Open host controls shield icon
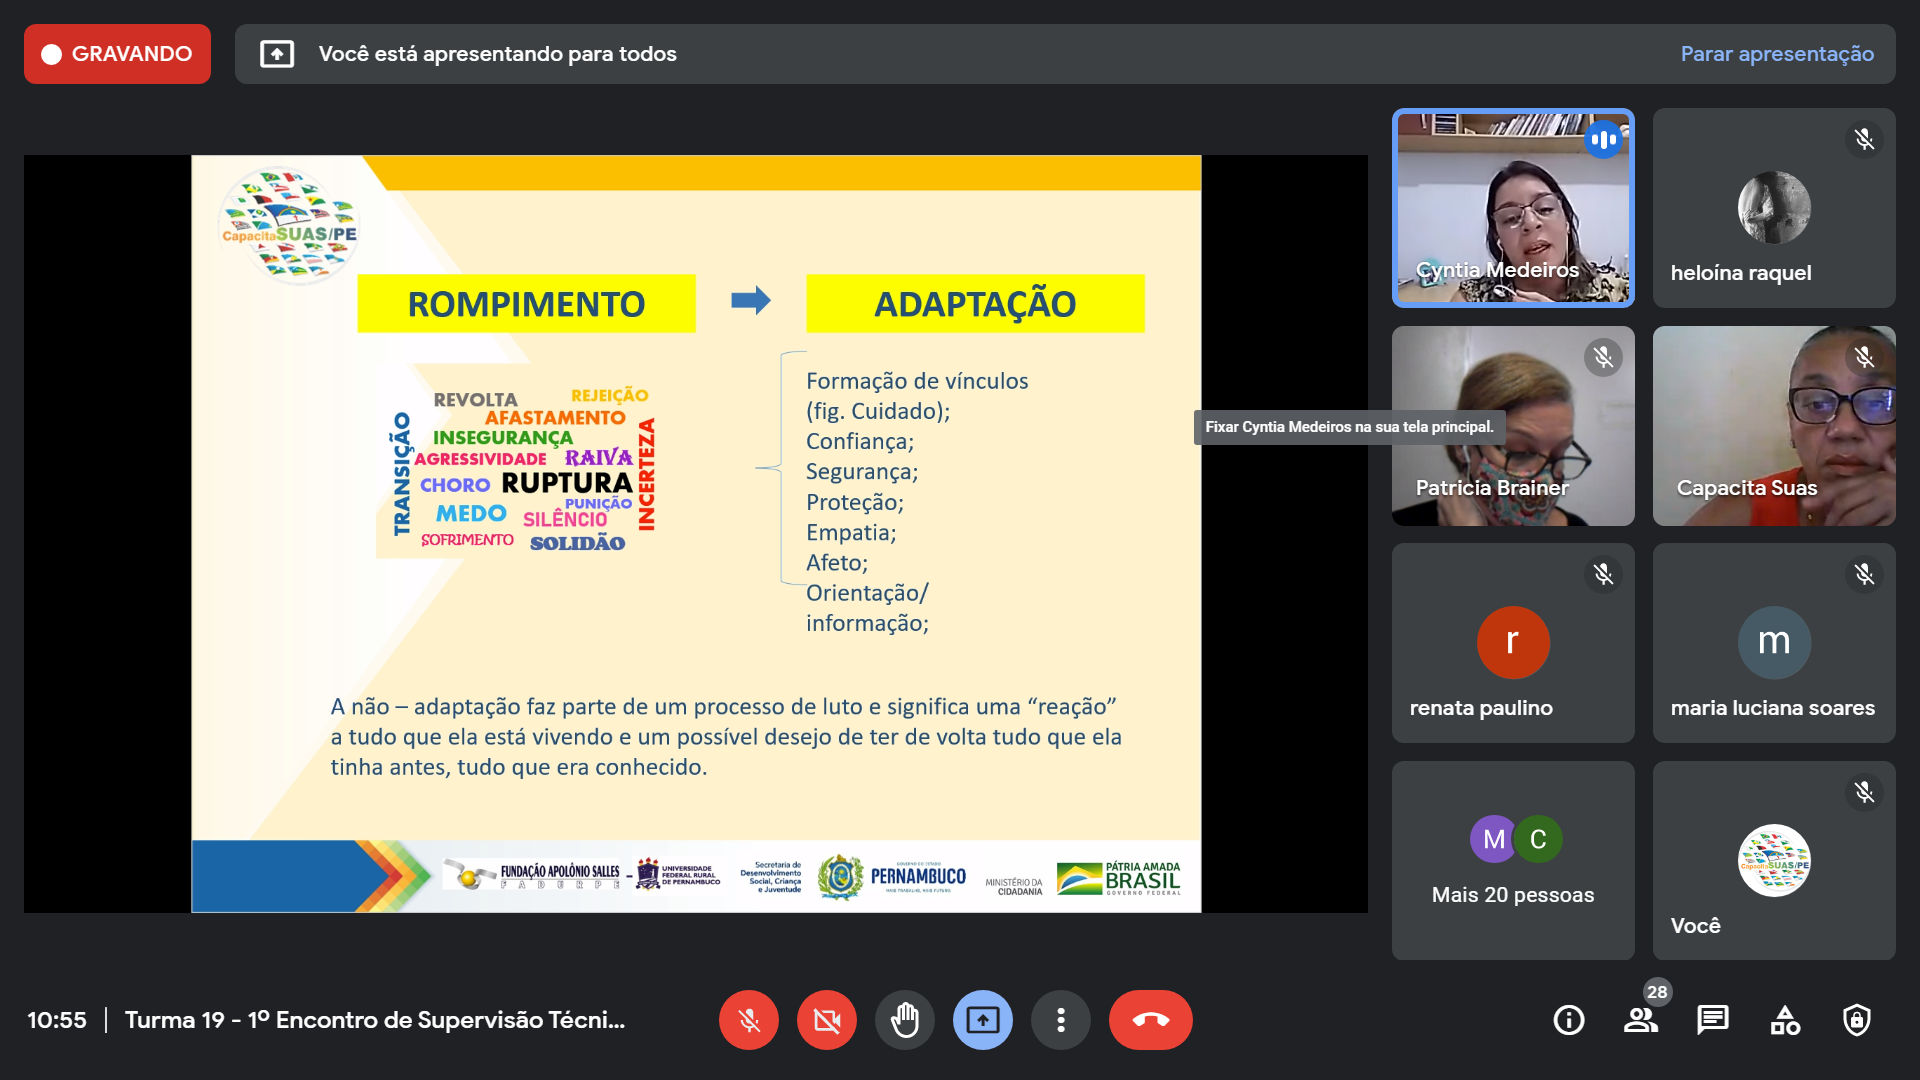The image size is (1920, 1080). coord(1856,1020)
